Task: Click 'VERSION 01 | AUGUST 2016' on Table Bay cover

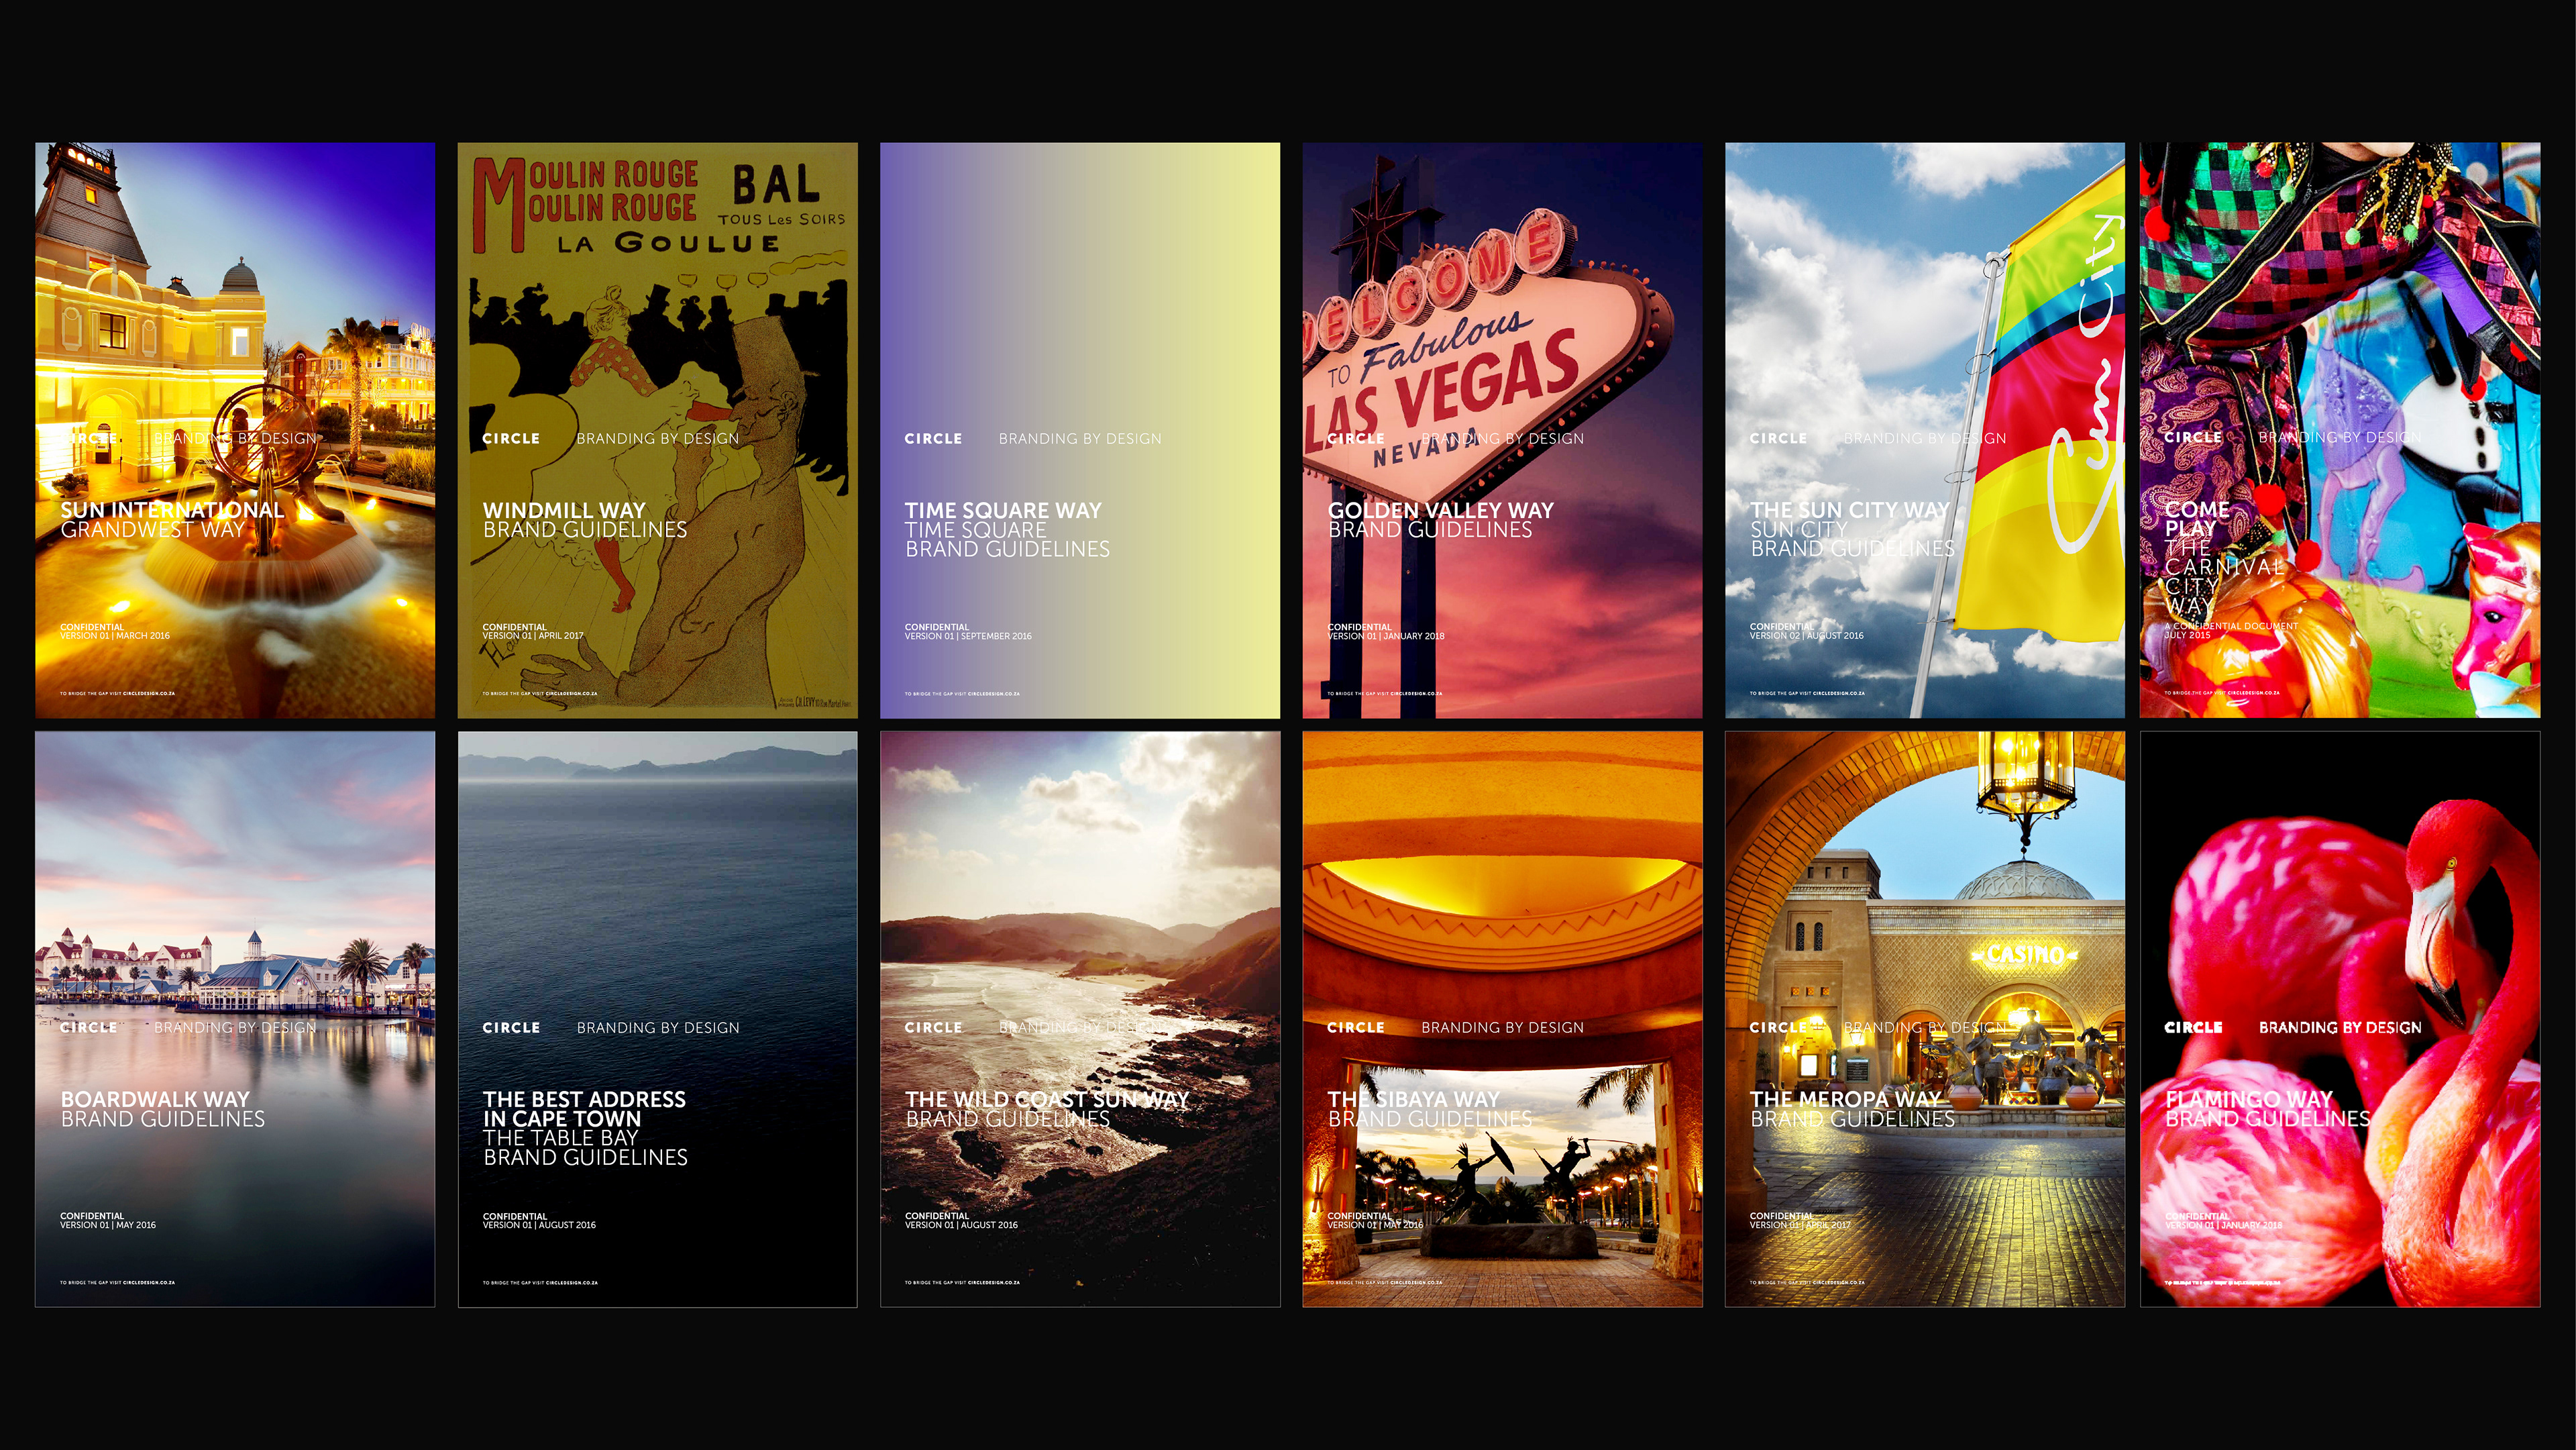Action: pos(539,1225)
